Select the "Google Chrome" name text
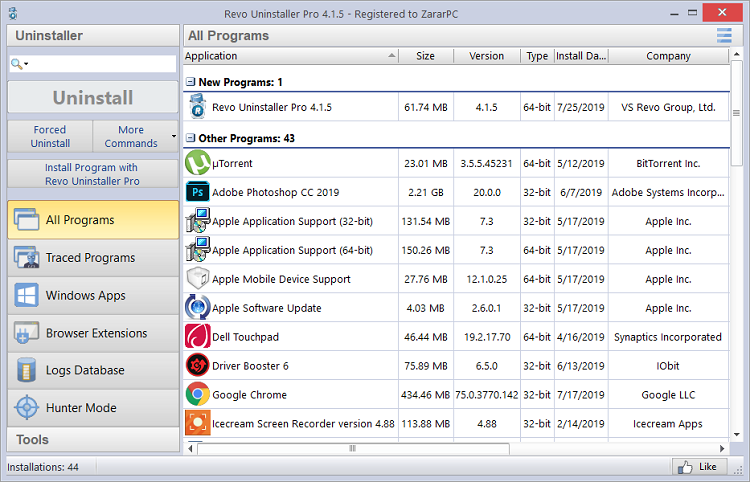Viewport: 750px width, 482px height. [249, 394]
